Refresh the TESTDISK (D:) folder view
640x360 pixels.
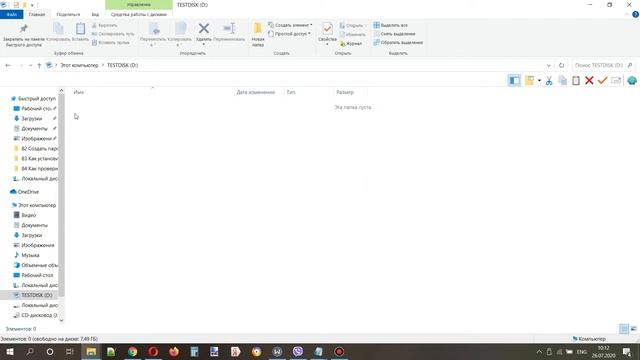(562, 65)
